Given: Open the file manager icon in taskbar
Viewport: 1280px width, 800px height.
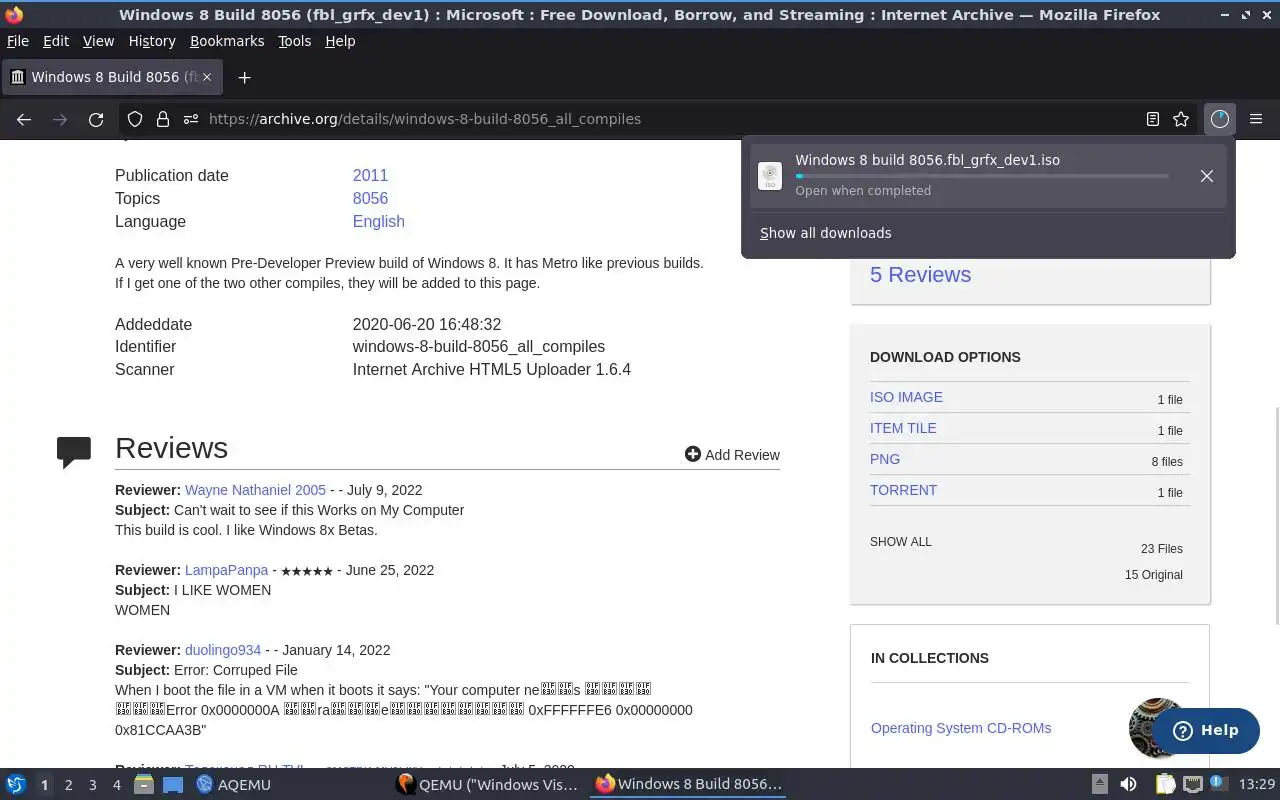Looking at the screenshot, I should 144,784.
